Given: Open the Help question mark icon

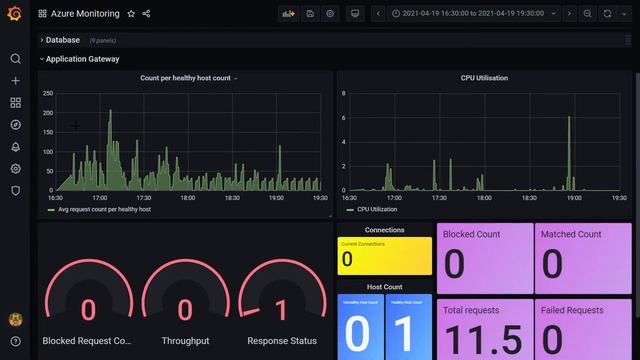Looking at the screenshot, I should pyautogui.click(x=16, y=341).
